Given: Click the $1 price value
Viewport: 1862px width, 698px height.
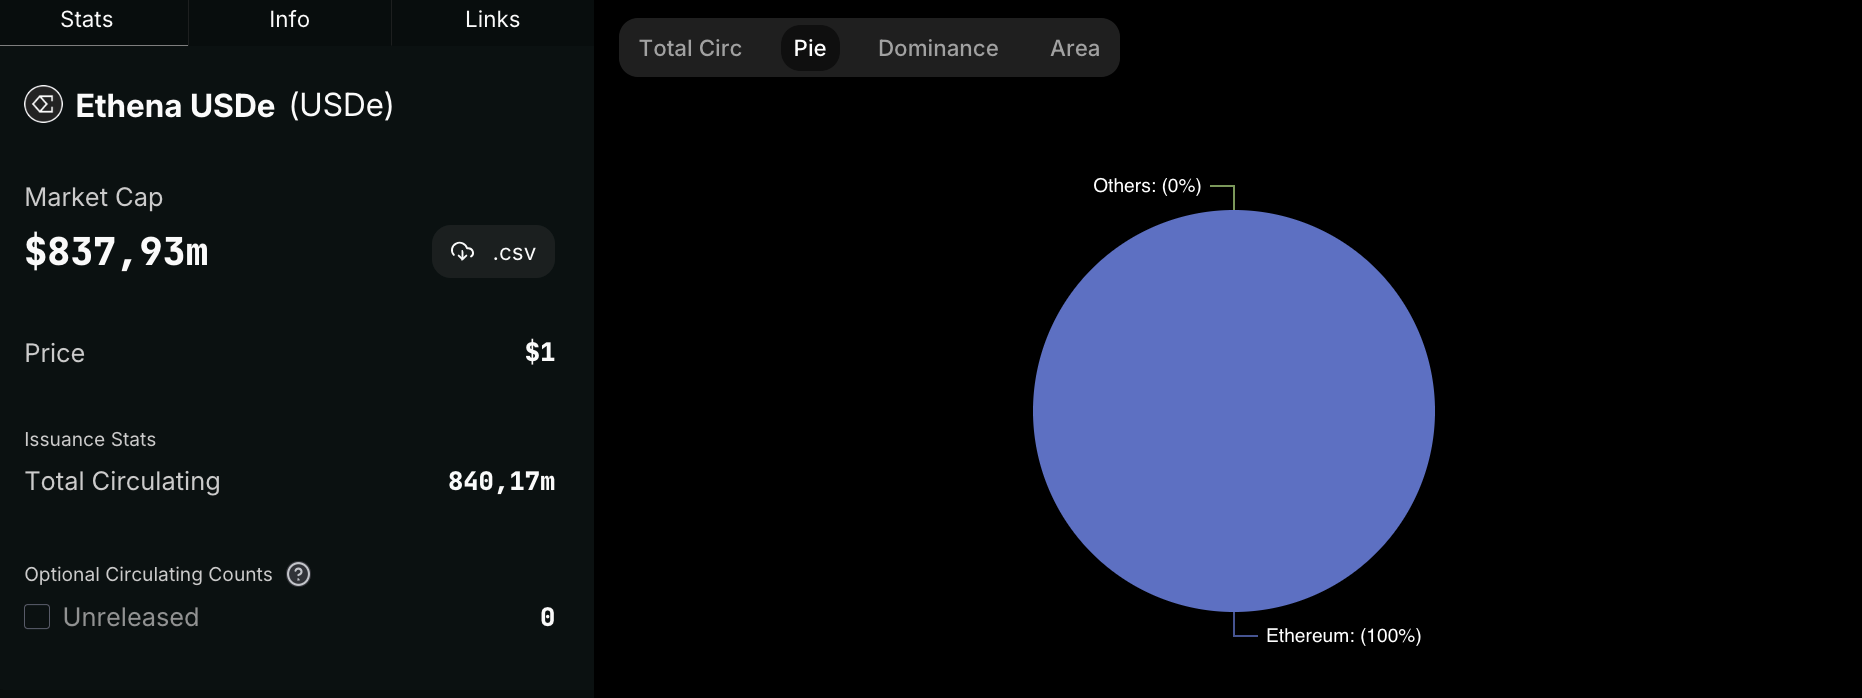Looking at the screenshot, I should pos(540,352).
